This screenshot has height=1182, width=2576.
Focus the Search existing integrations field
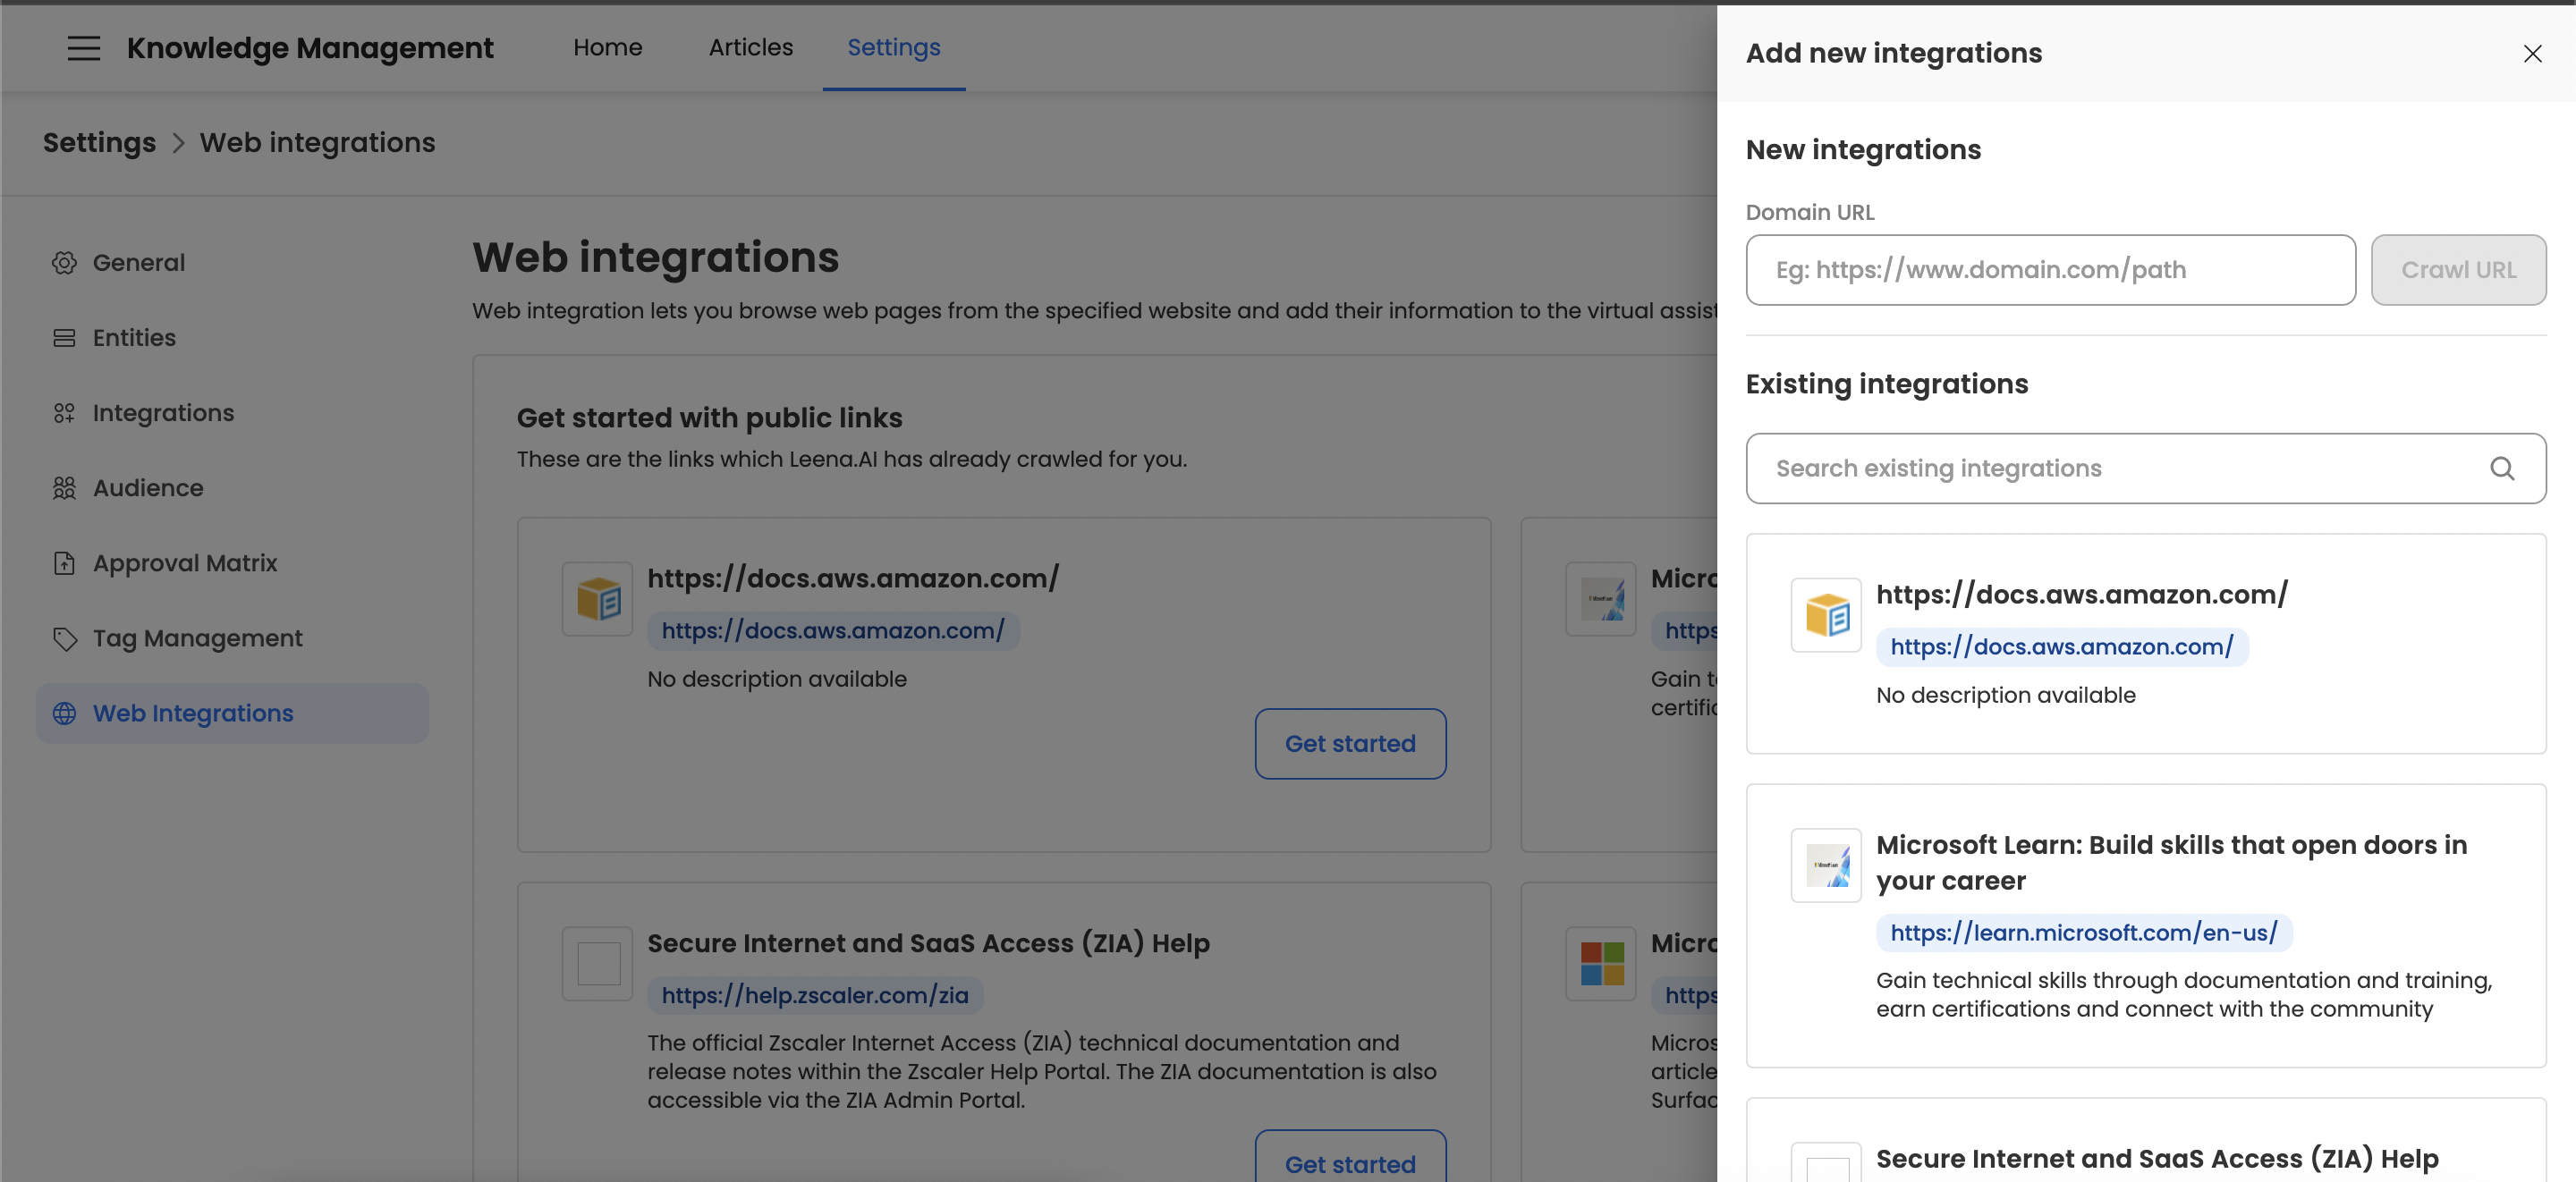pos(2120,468)
